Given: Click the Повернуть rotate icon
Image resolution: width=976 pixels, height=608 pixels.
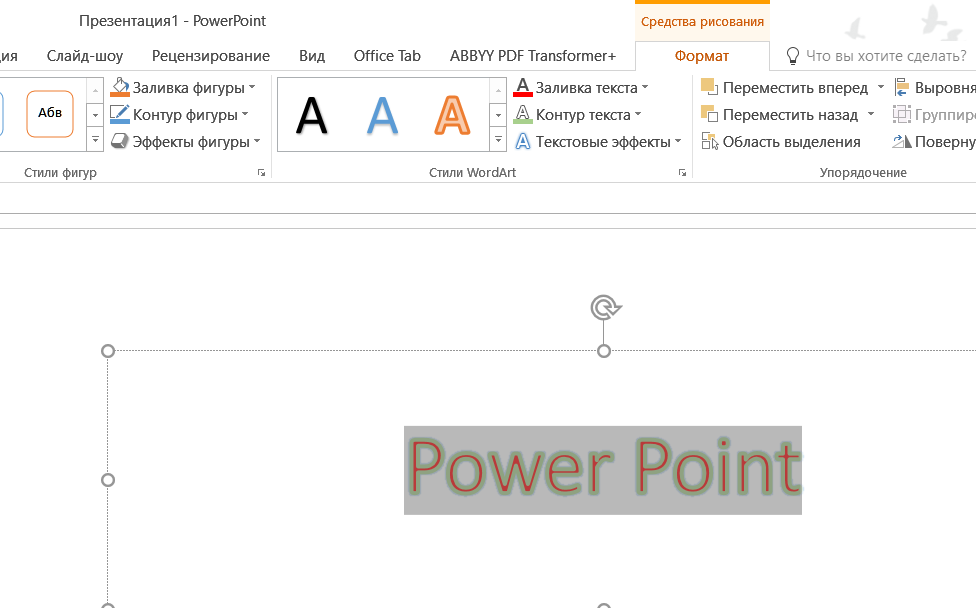Looking at the screenshot, I should click(x=902, y=142).
